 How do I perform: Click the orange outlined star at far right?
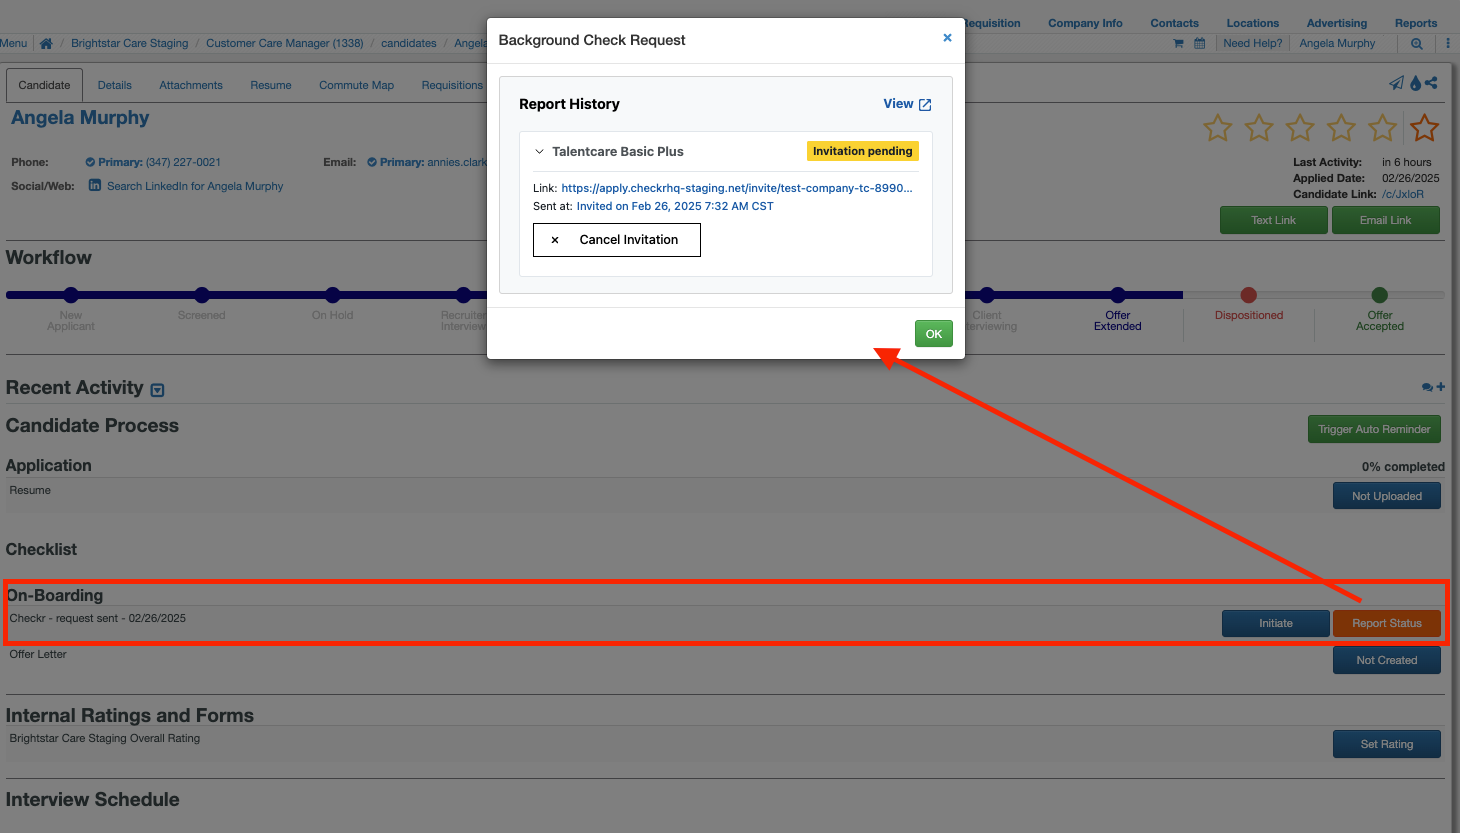pos(1424,128)
